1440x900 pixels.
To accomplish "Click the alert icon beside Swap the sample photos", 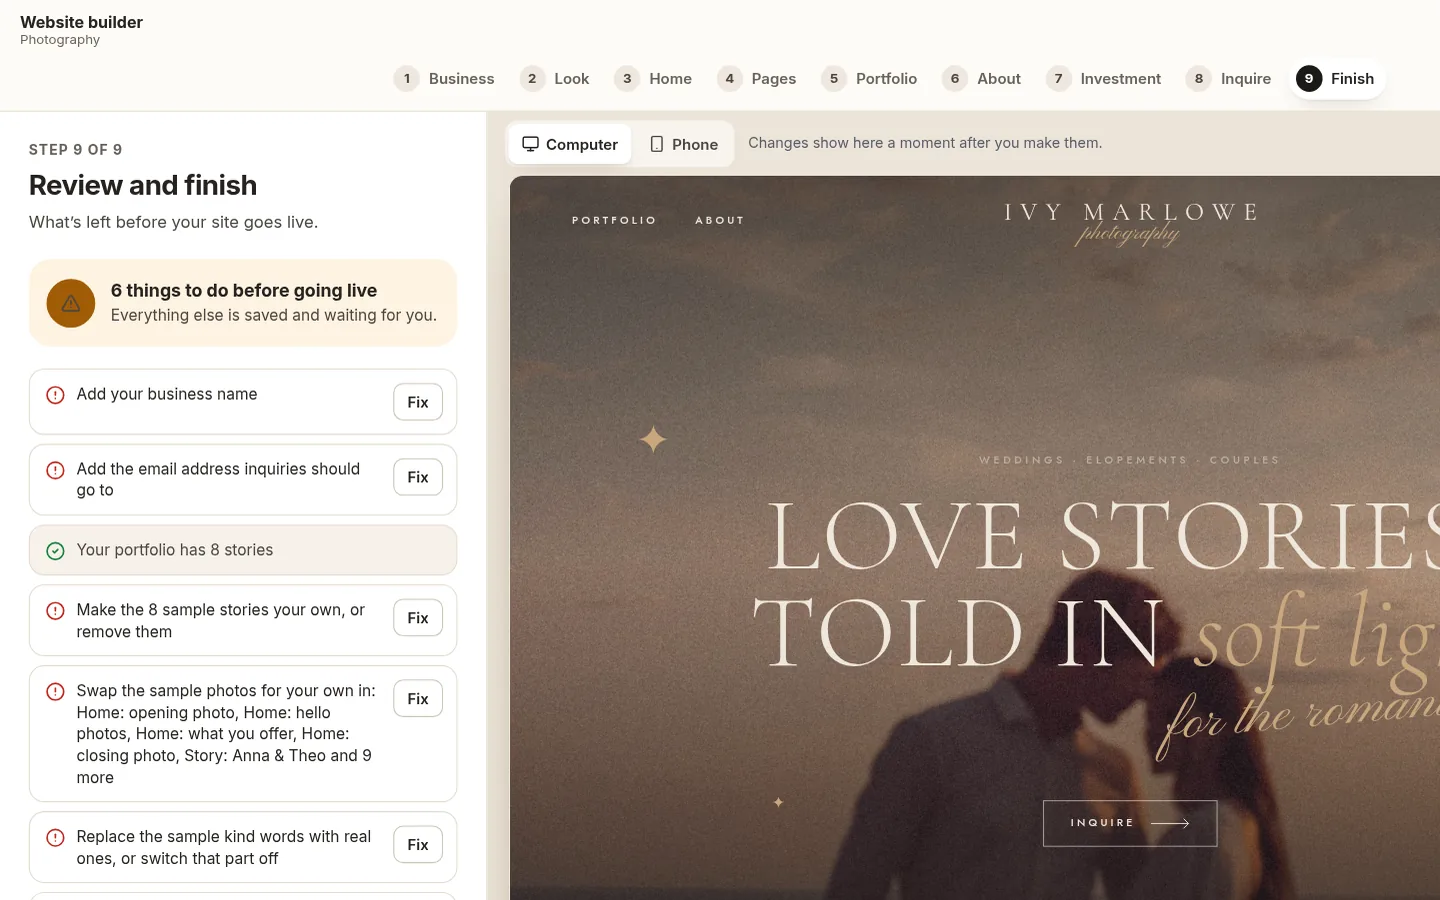I will [56, 692].
